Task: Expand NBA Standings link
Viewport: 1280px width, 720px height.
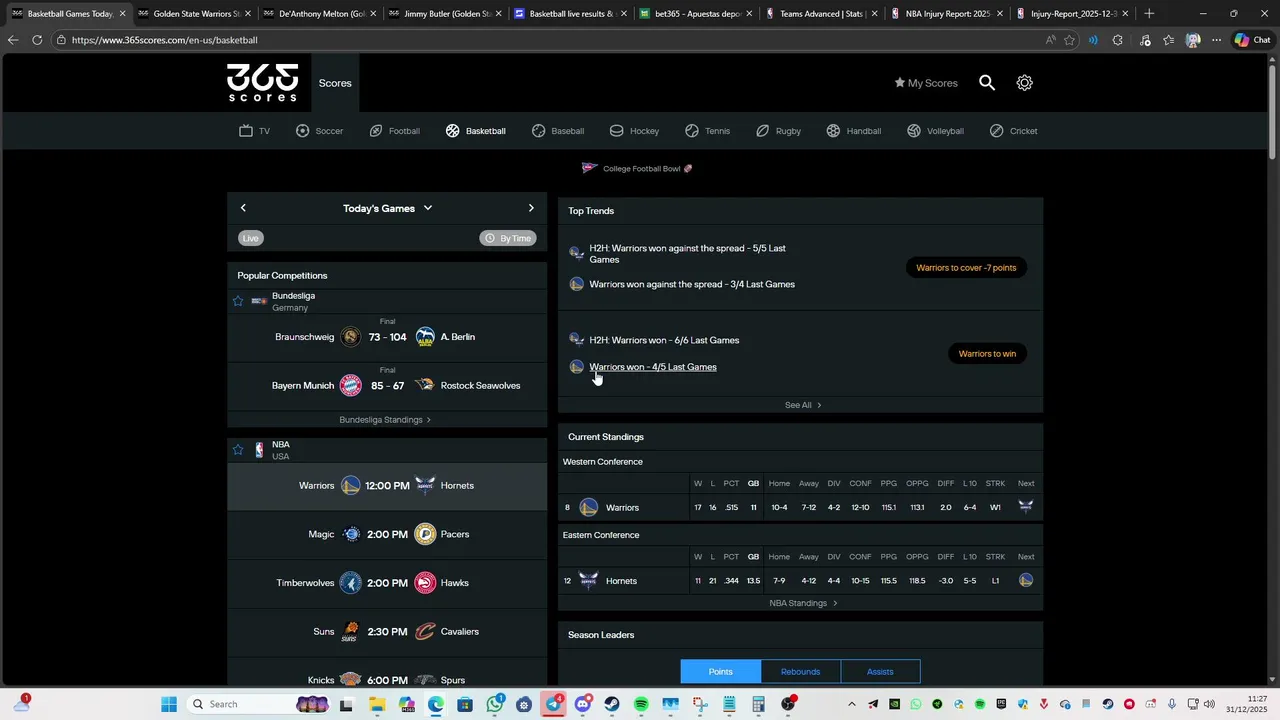Action: 803,603
